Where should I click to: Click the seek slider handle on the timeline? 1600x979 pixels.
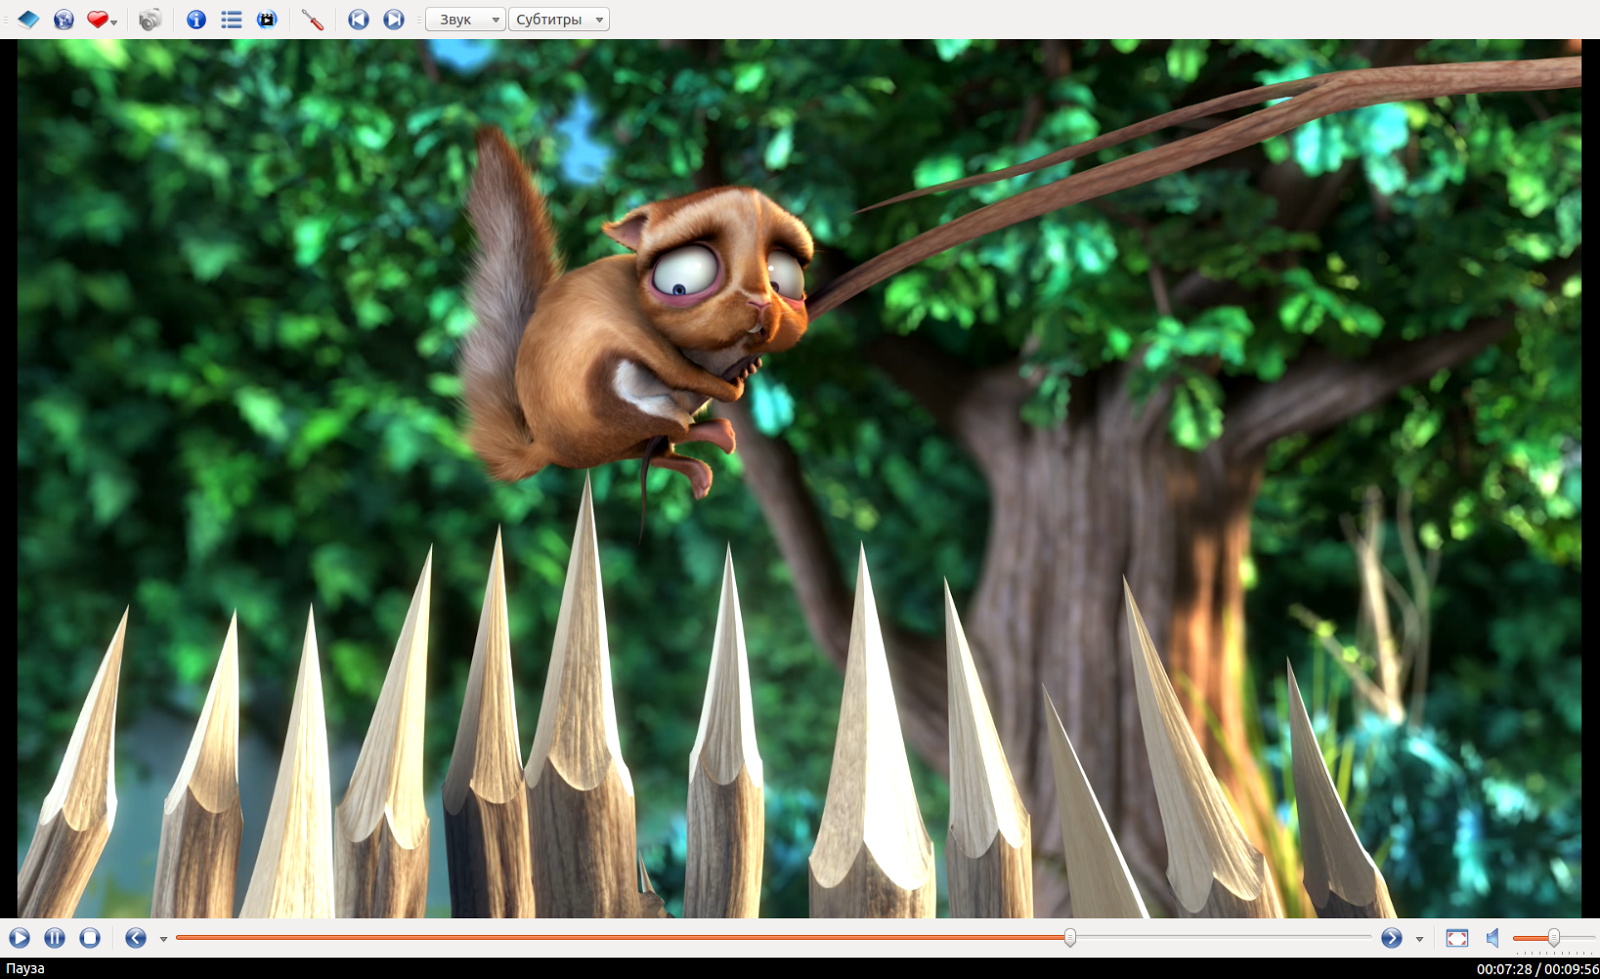(1070, 937)
